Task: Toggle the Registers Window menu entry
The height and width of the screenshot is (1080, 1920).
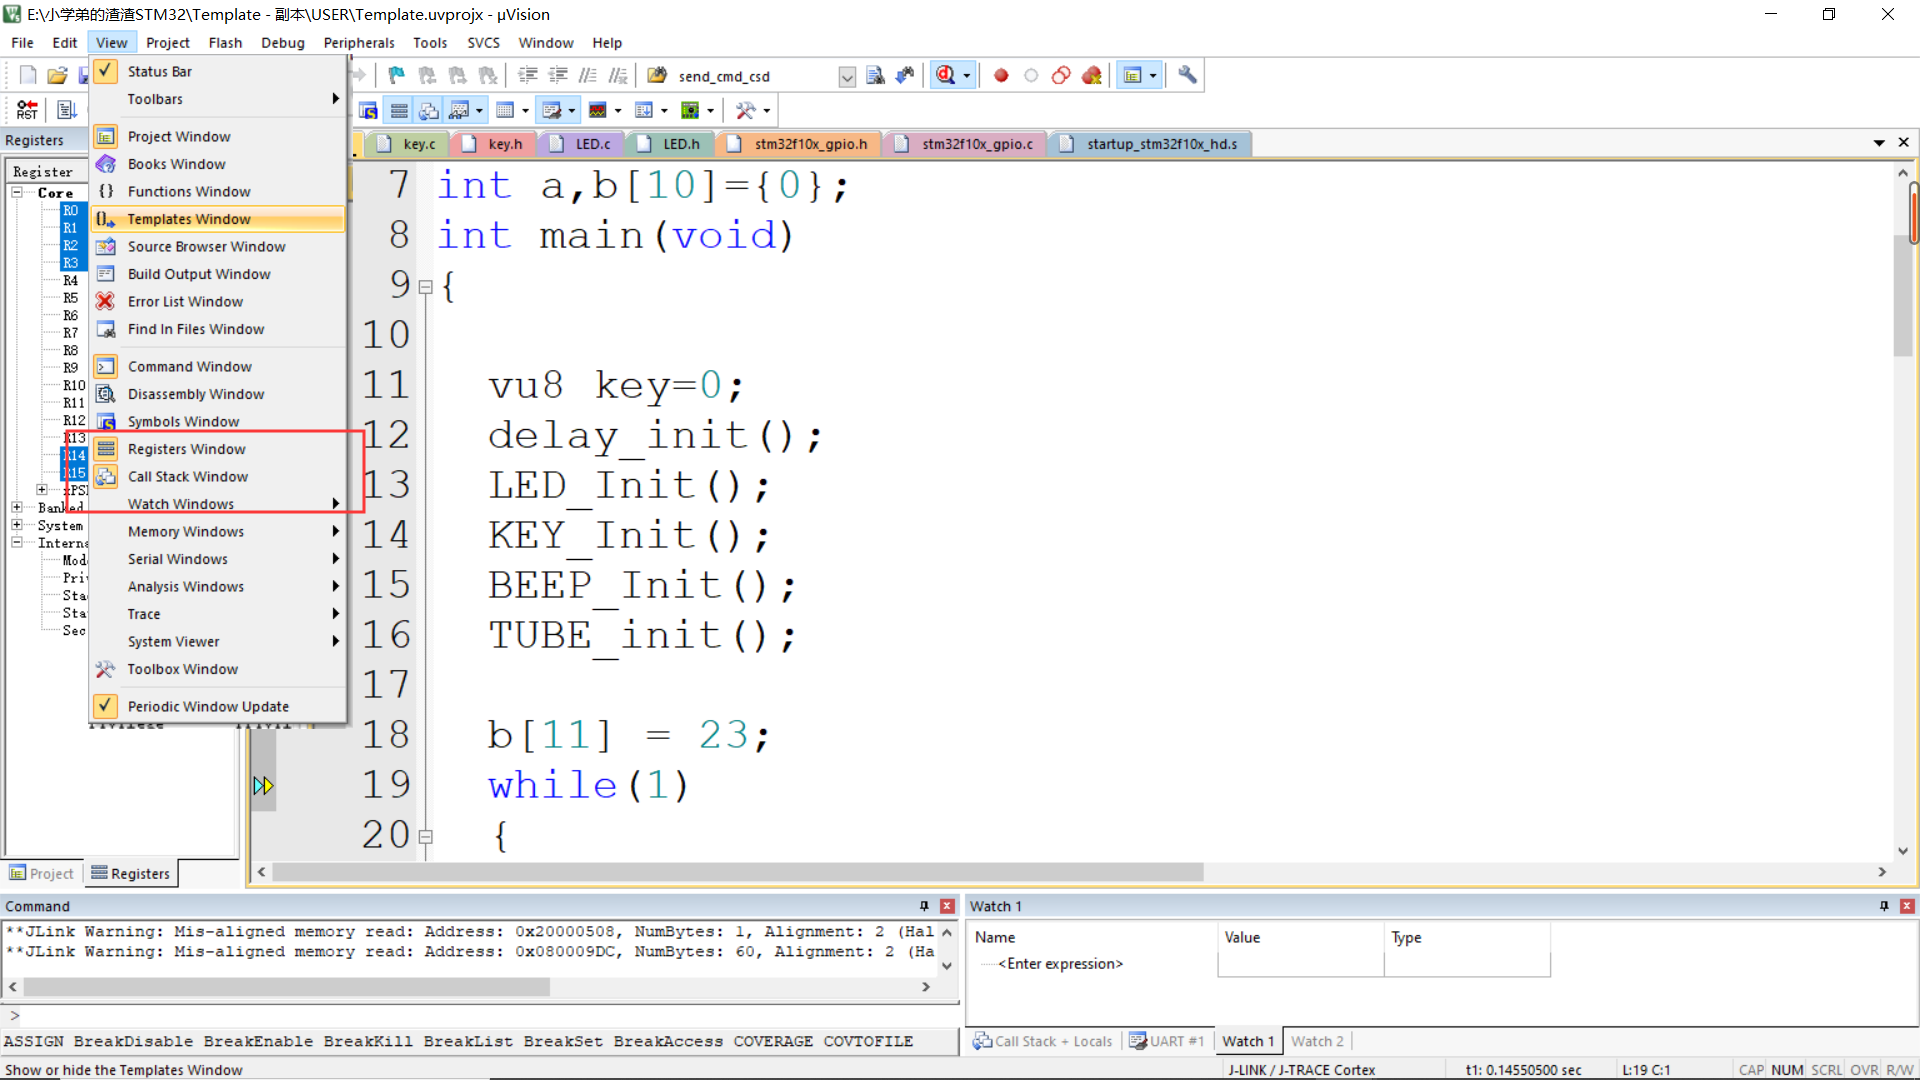Action: 187,448
